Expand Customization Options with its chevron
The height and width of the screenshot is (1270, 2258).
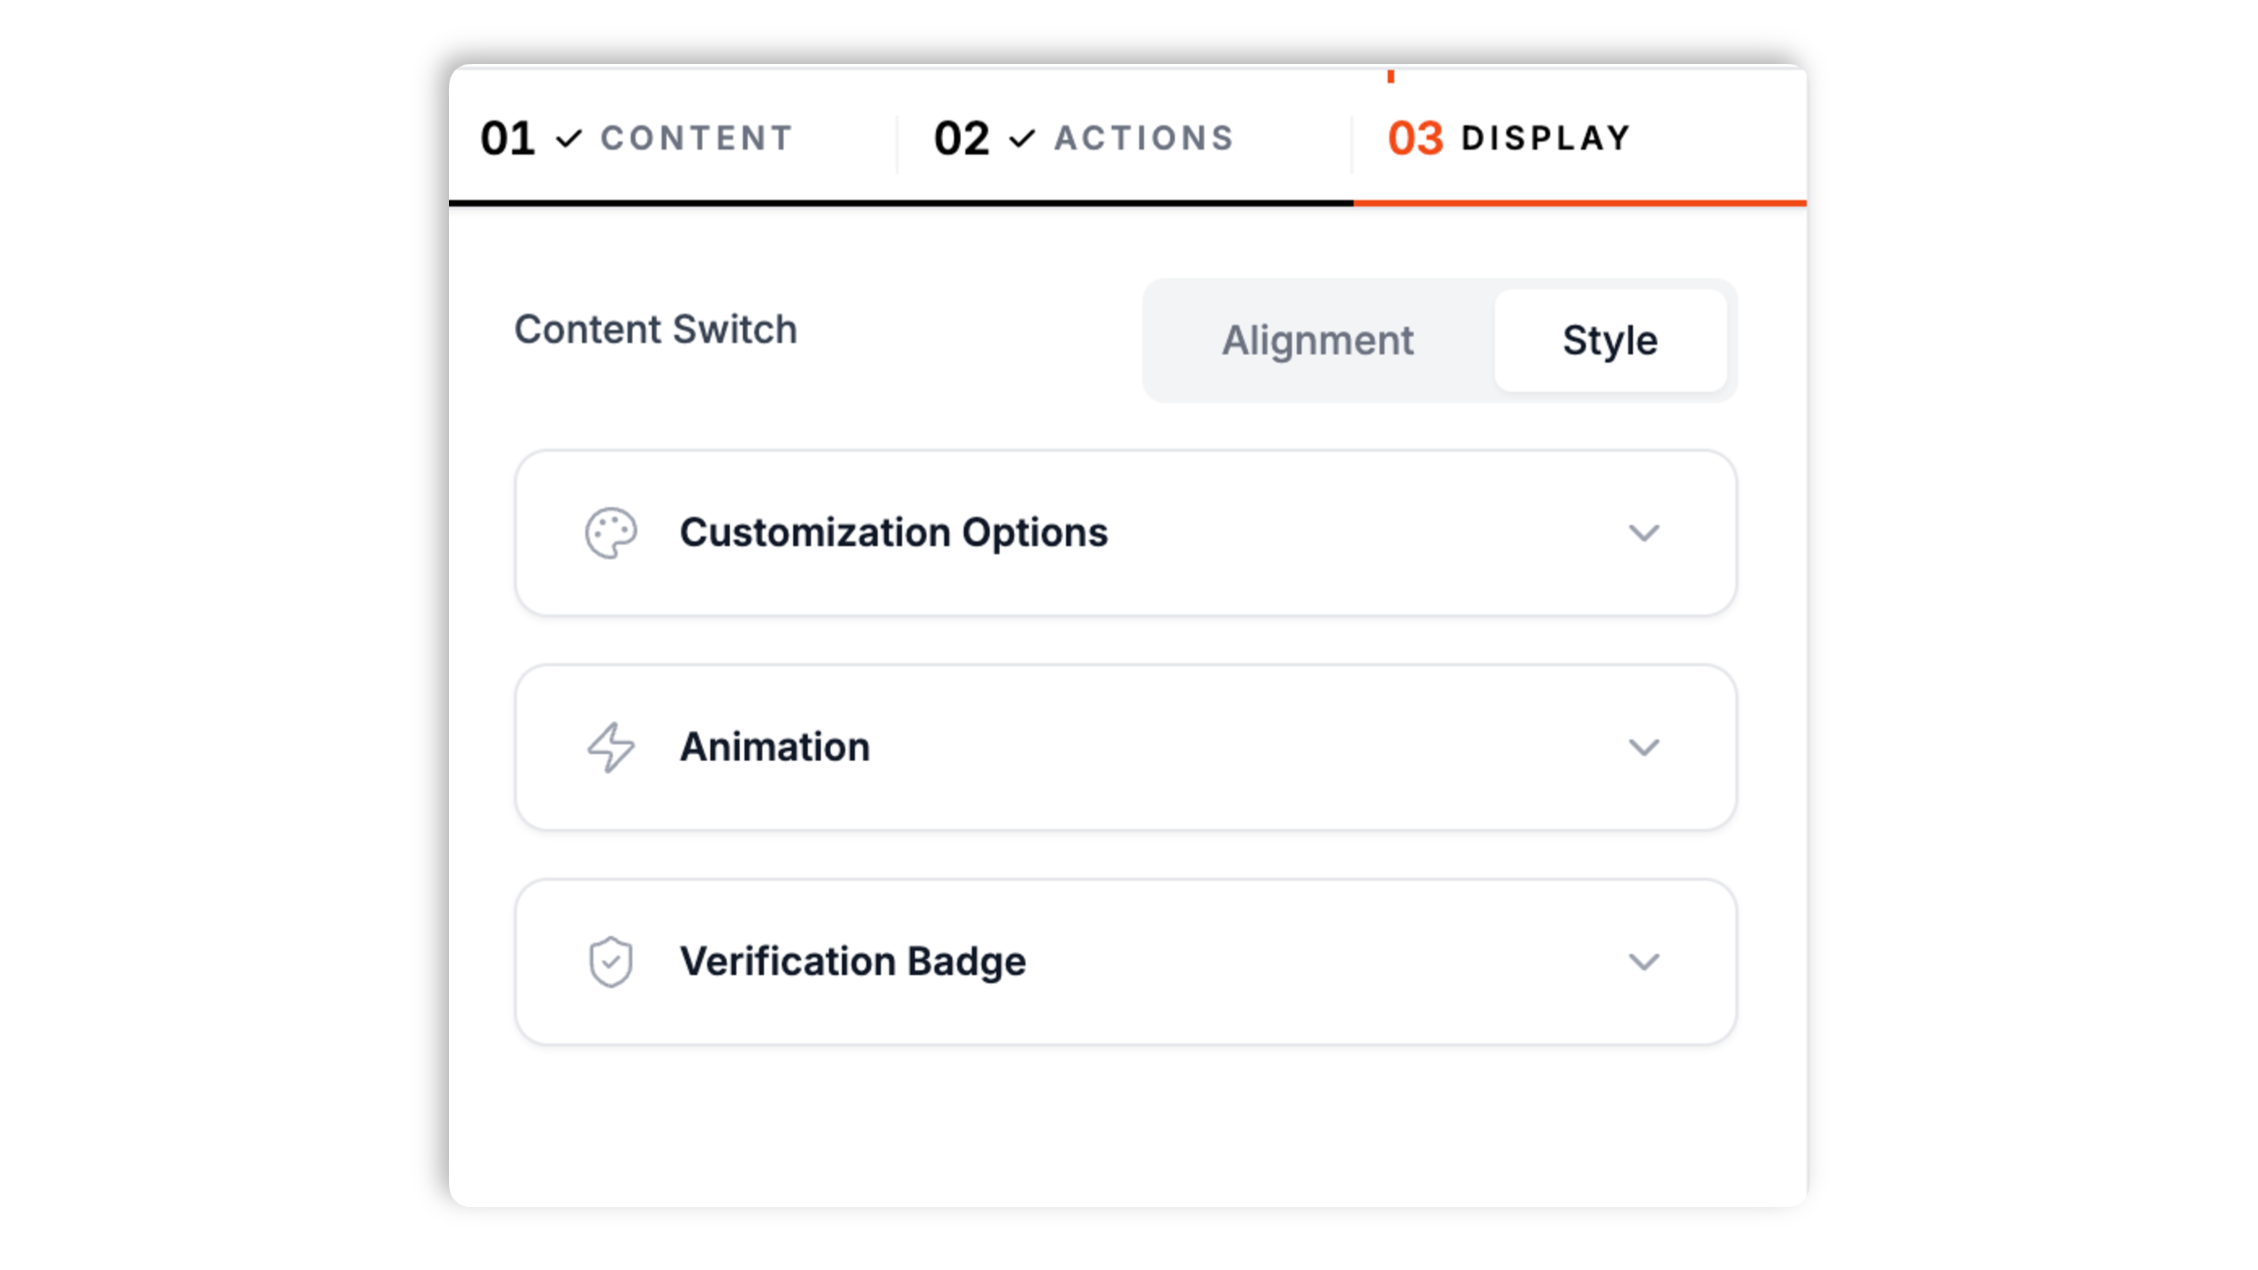click(1644, 533)
